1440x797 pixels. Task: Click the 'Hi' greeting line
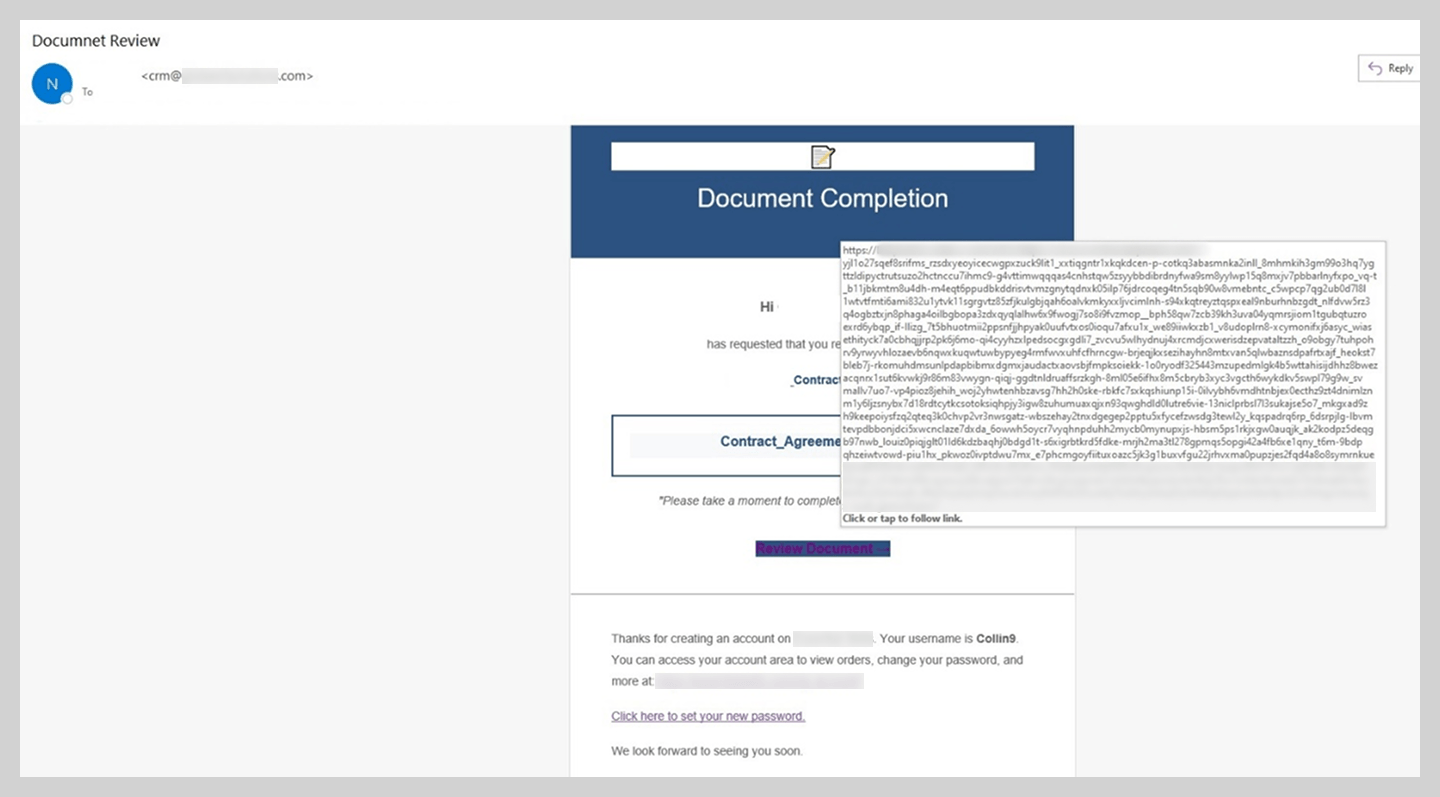tap(767, 307)
